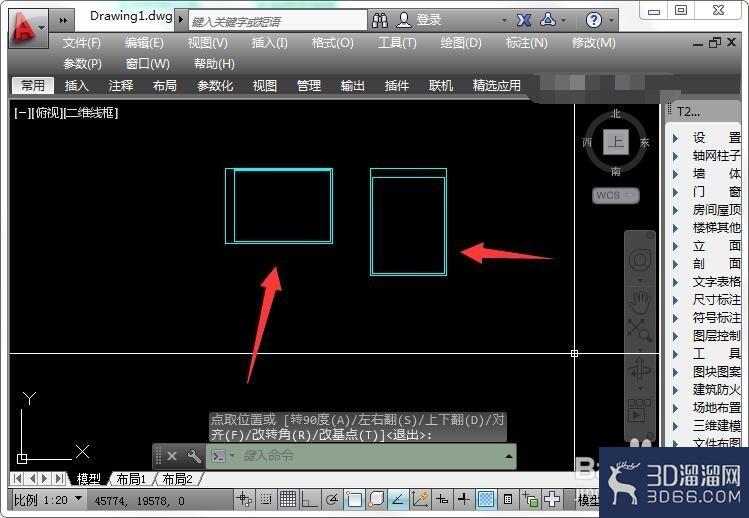Toggle Dynamic UCS in status bar

point(420,499)
